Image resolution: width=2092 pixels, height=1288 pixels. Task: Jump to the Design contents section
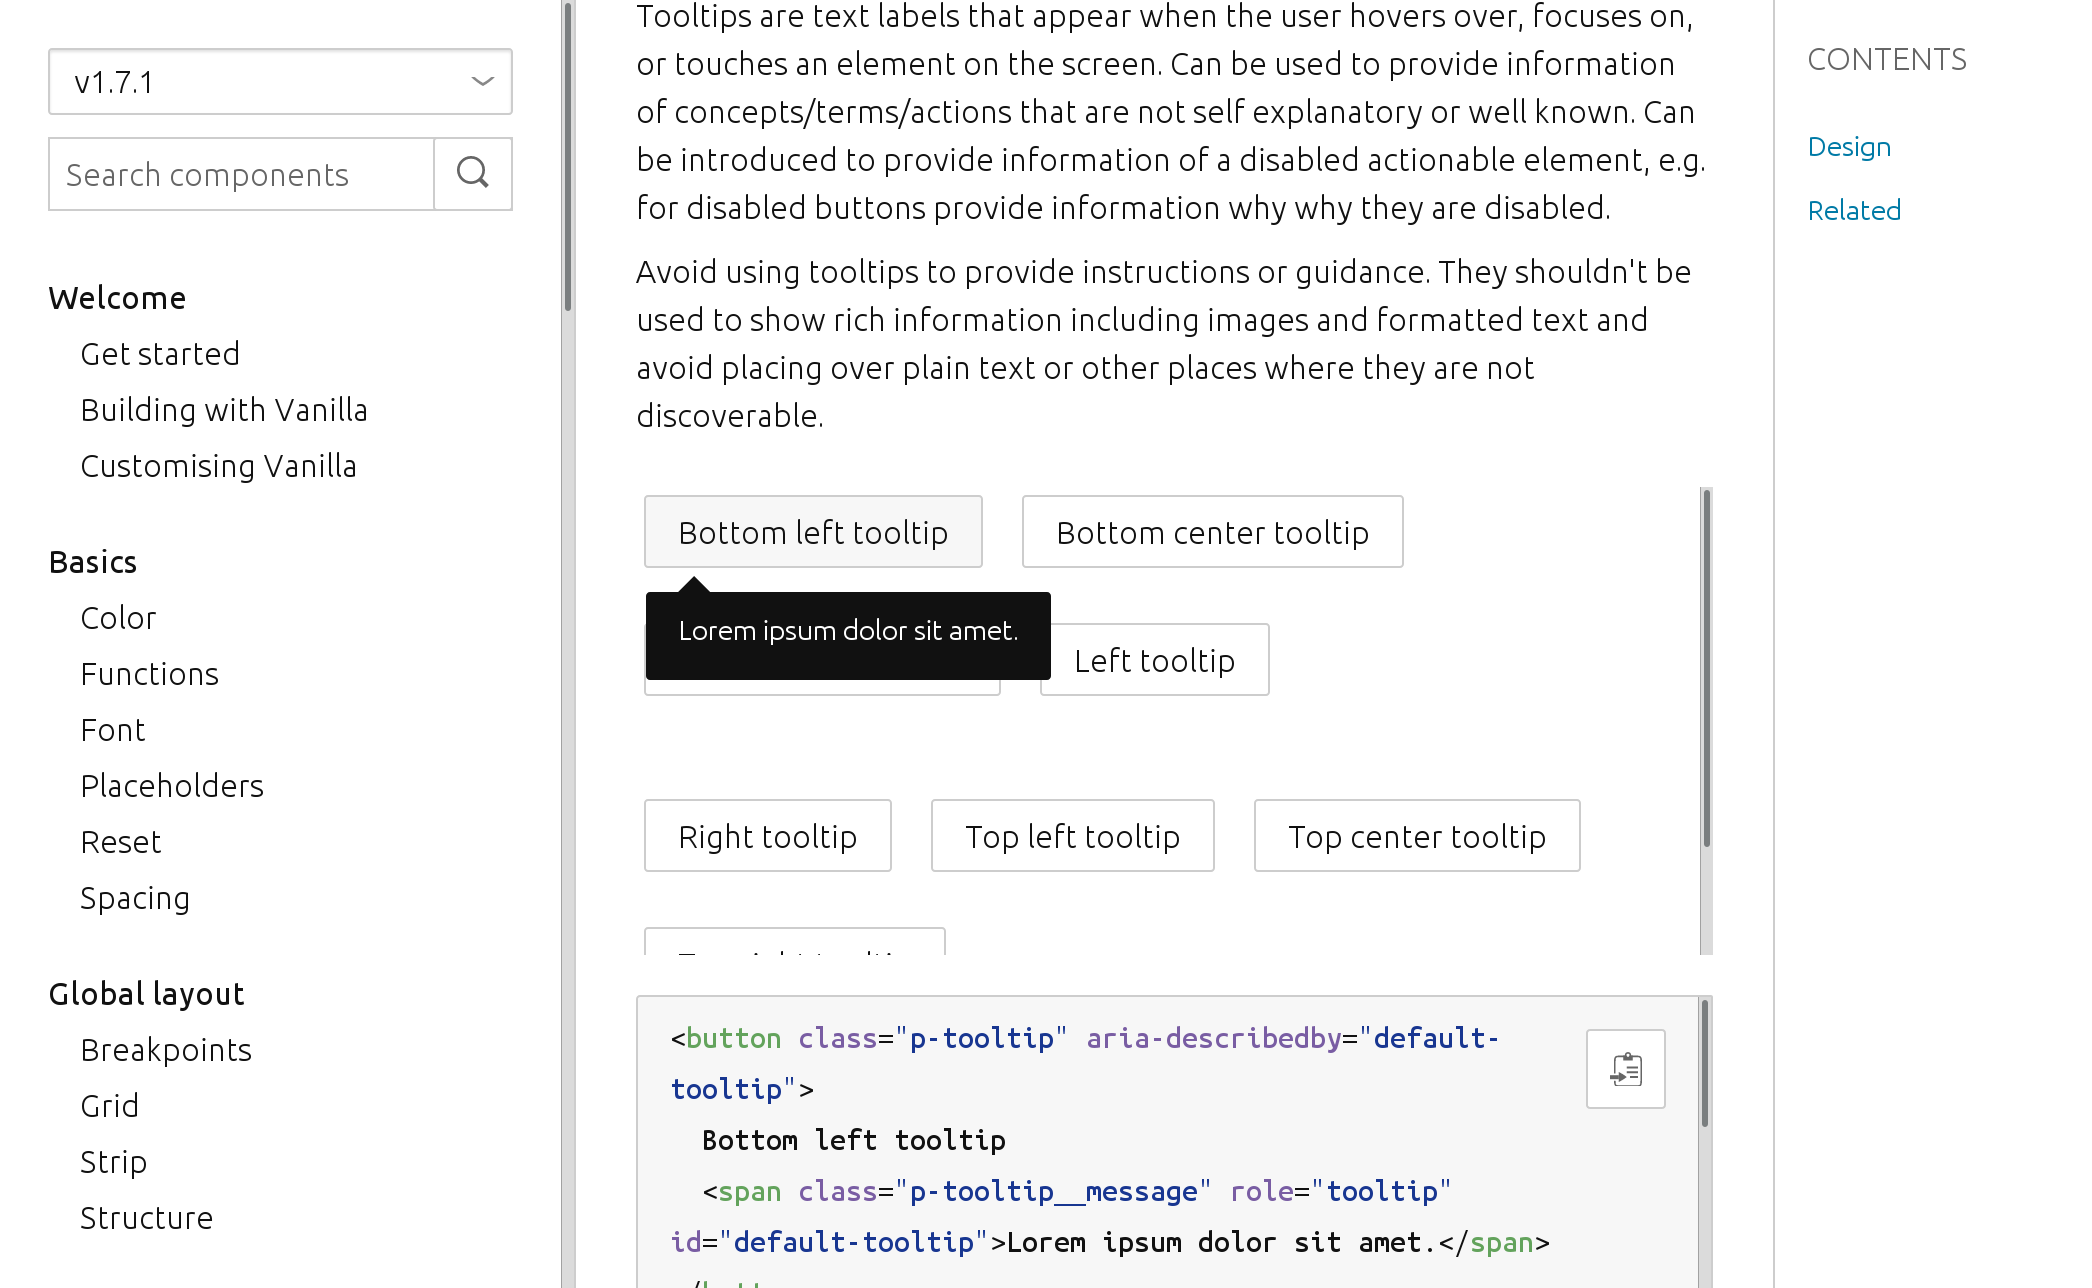(1848, 146)
